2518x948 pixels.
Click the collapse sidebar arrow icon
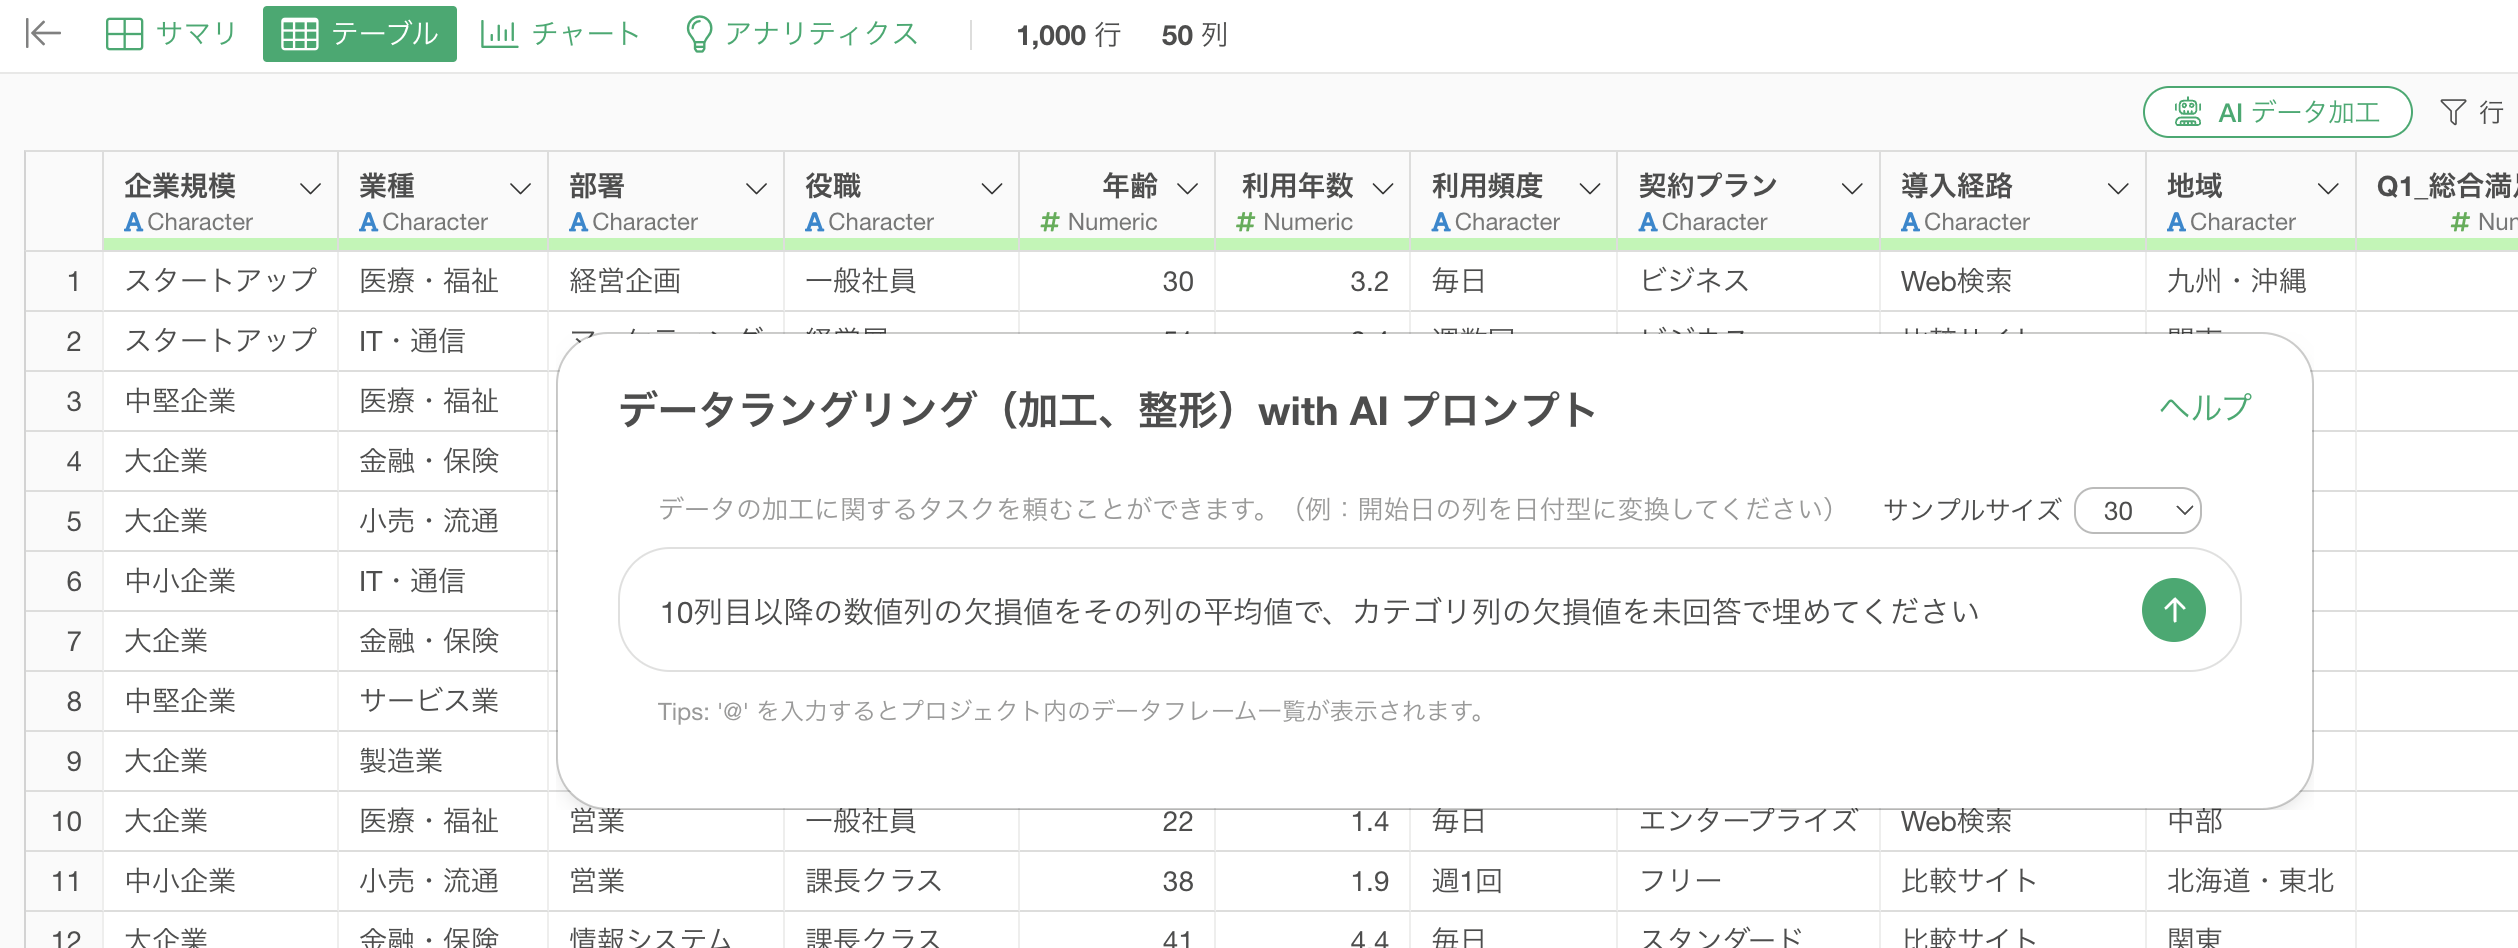point(43,34)
